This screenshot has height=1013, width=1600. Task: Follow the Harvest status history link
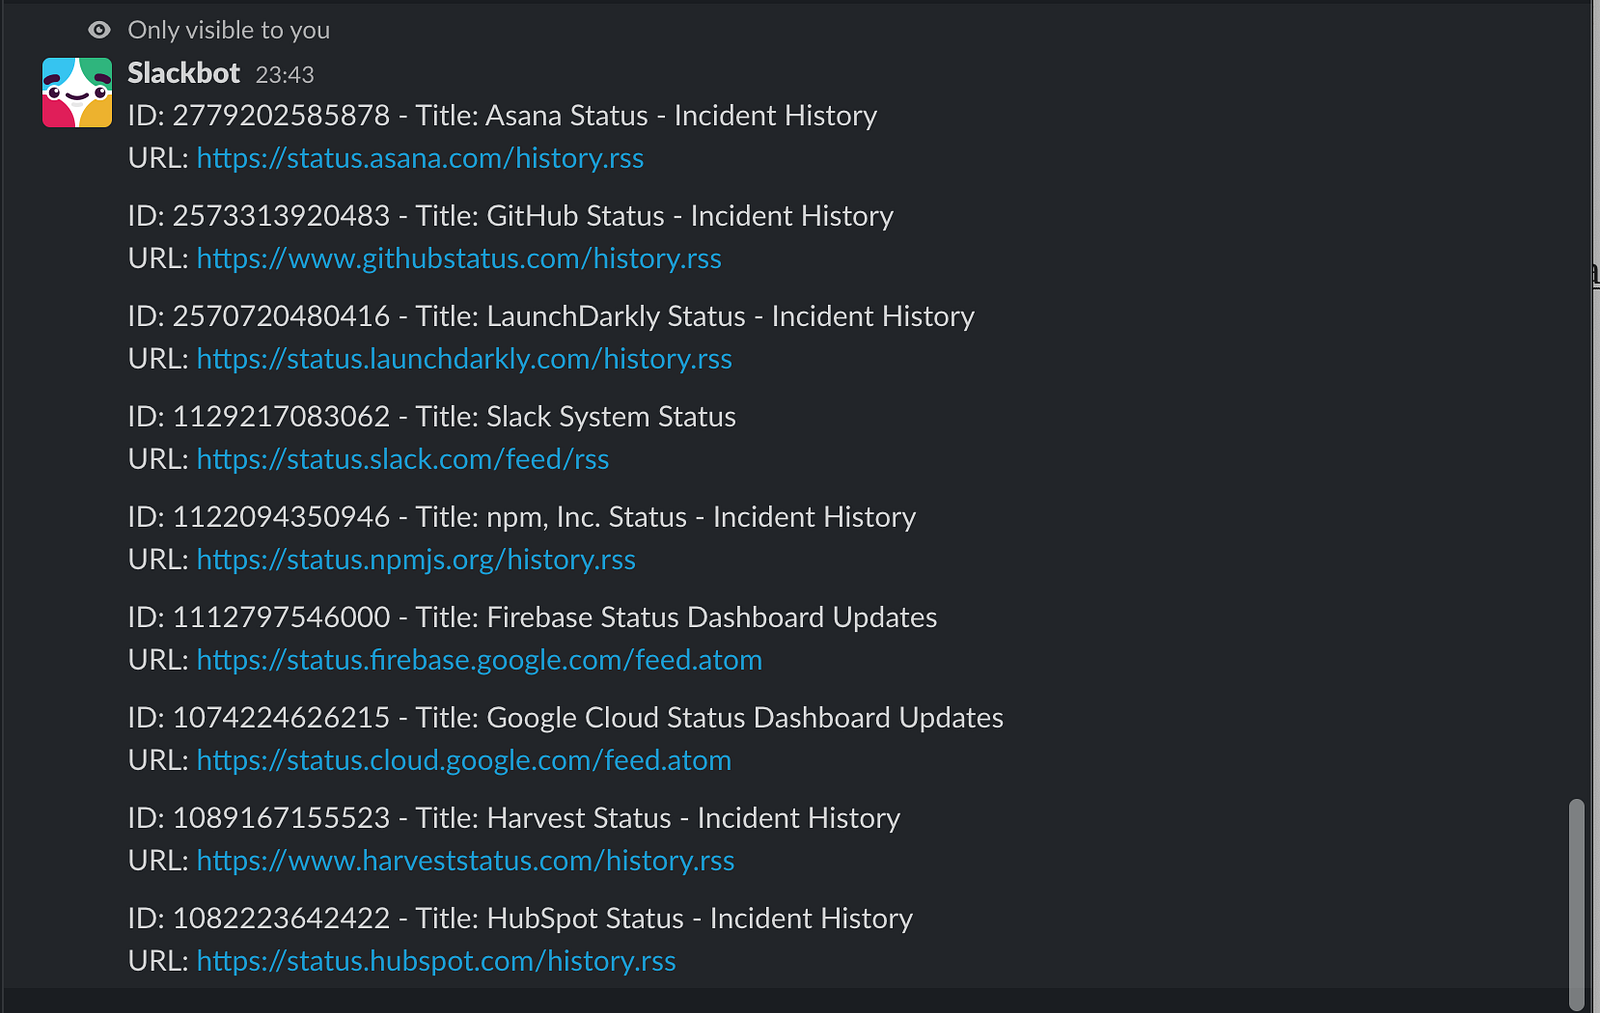[465, 860]
